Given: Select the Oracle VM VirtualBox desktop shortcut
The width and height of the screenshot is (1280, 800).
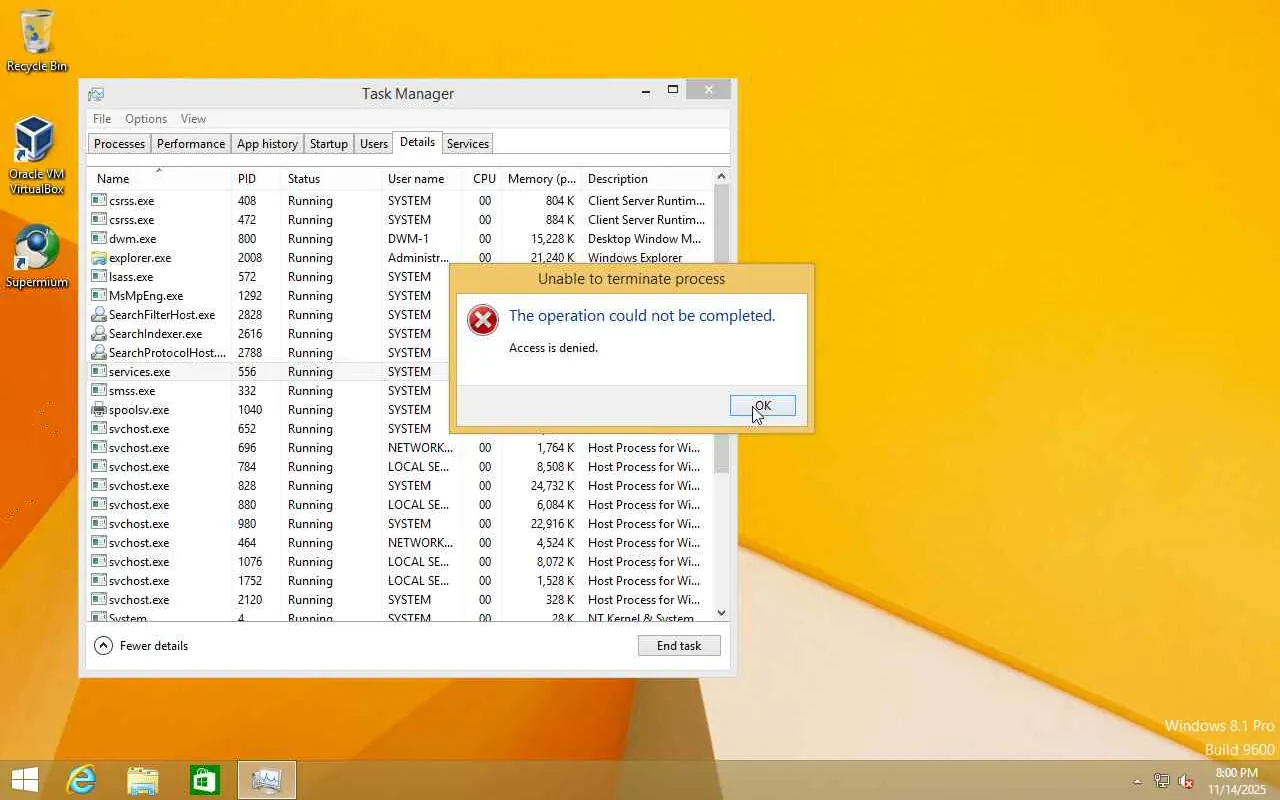Looking at the screenshot, I should click(x=36, y=156).
